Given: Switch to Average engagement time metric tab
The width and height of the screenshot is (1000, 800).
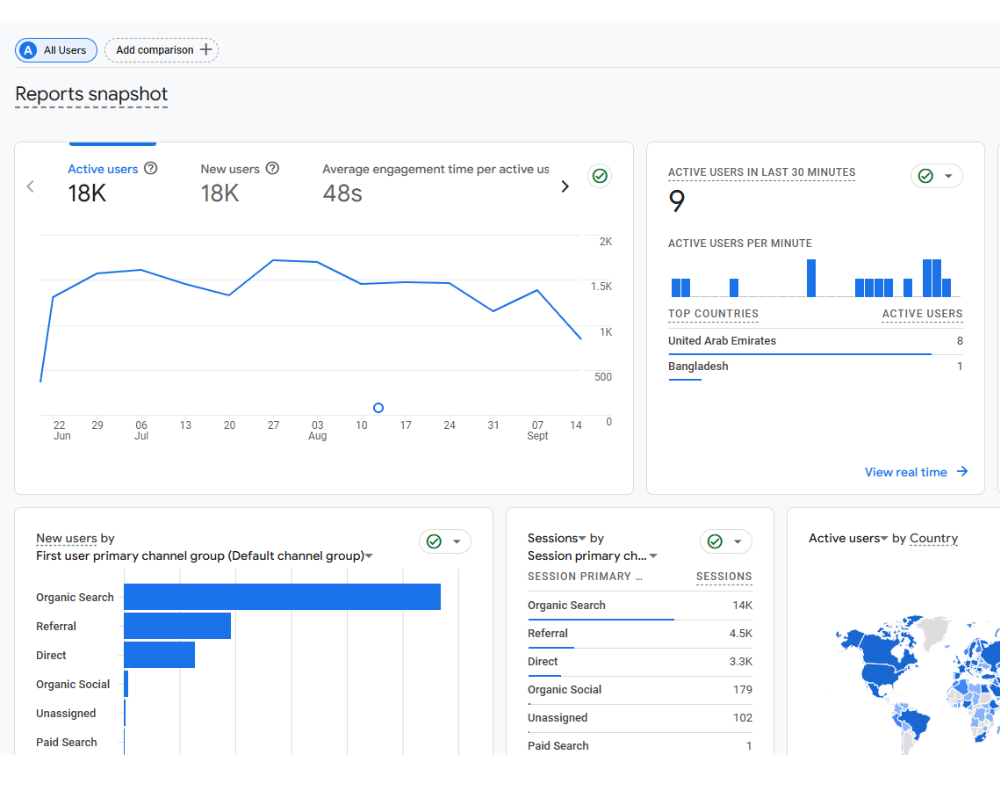Looking at the screenshot, I should coord(435,170).
